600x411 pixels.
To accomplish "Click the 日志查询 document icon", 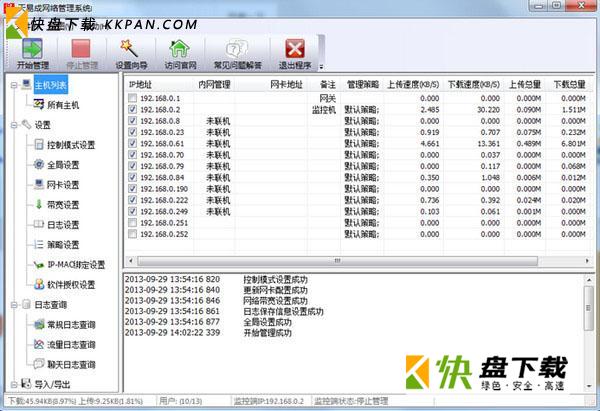I will 26,304.
